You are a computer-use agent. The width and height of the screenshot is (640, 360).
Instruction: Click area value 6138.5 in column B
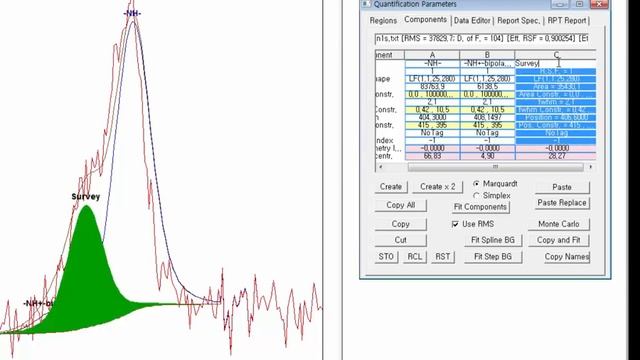(487, 87)
